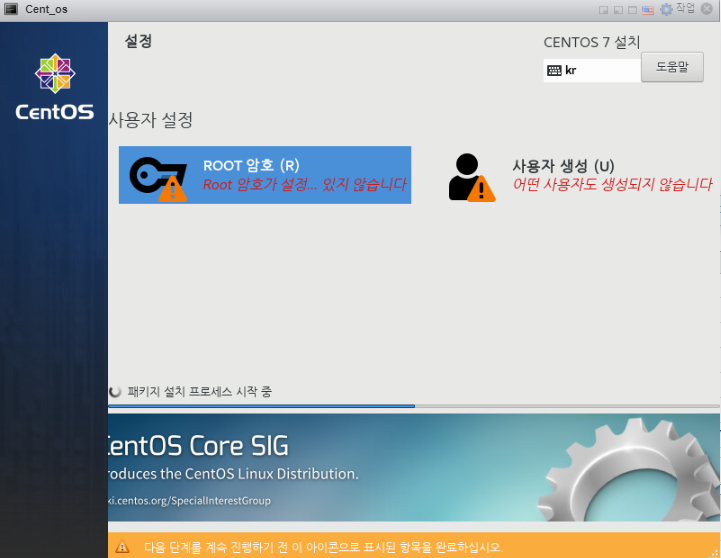Click the '사용자 설정' section heading
This screenshot has width=721, height=558.
pos(151,120)
